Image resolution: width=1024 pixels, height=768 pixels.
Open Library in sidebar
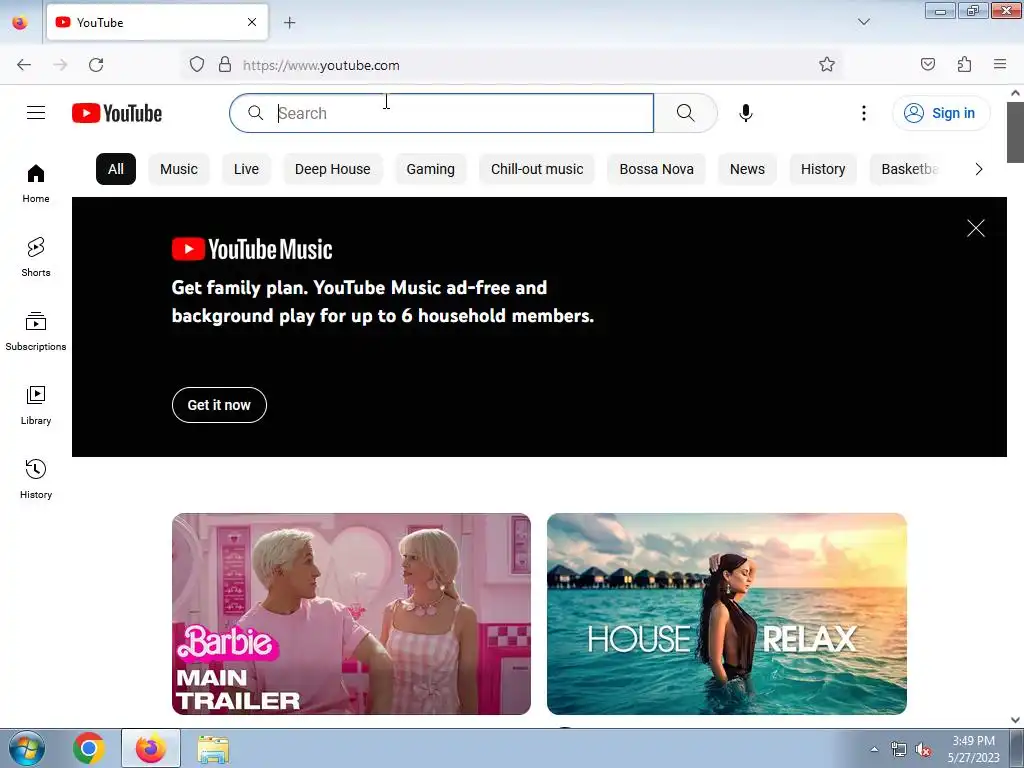pos(36,406)
